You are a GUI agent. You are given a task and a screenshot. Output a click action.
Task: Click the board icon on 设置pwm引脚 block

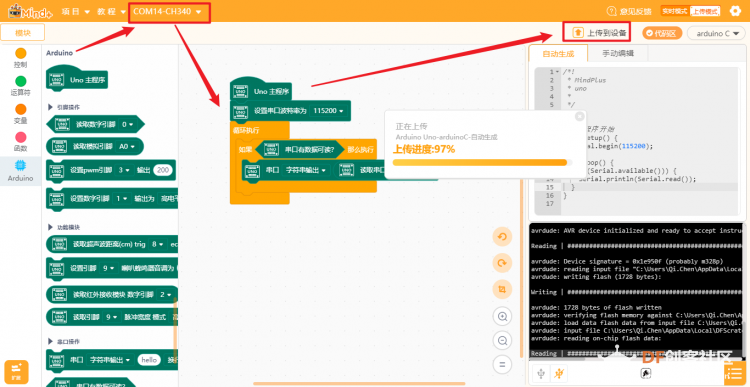point(57,170)
